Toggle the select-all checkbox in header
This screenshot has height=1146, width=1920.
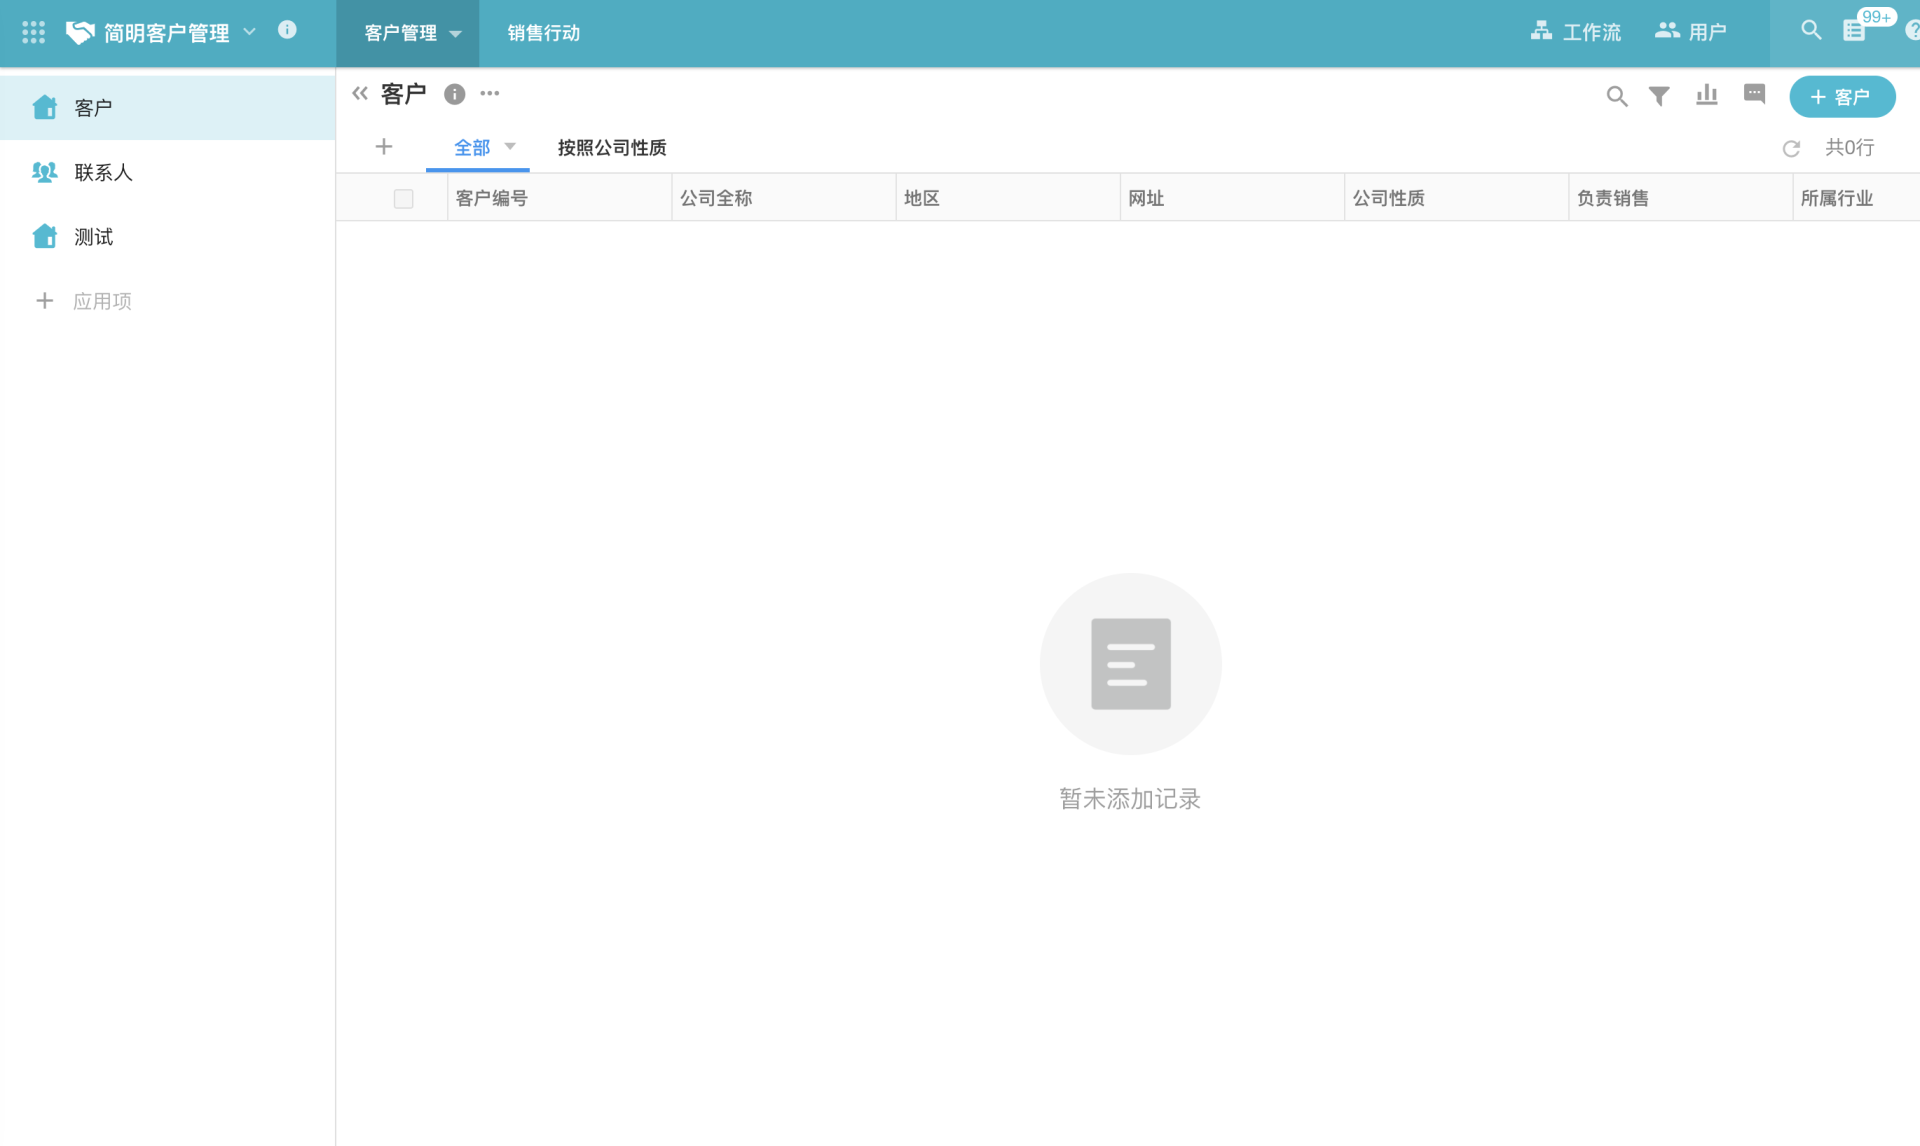(403, 198)
